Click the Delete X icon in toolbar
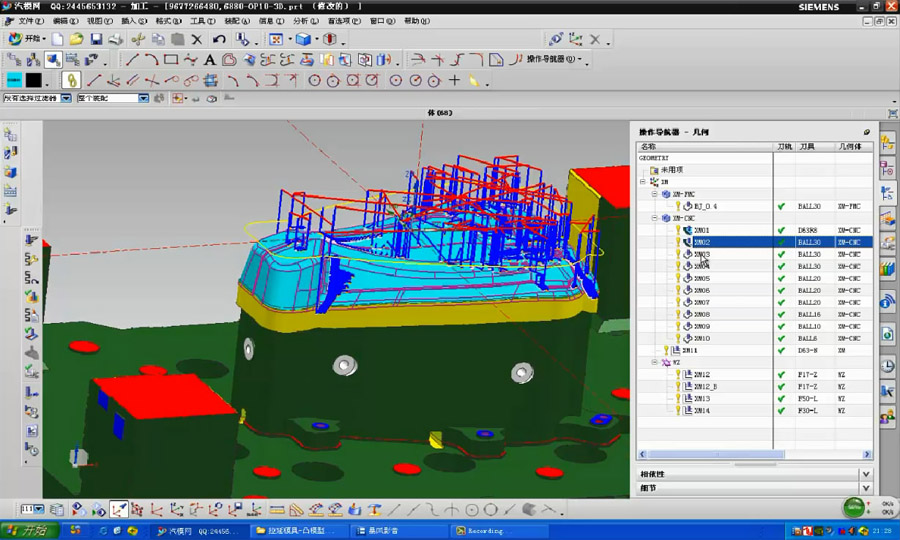 click(196, 39)
